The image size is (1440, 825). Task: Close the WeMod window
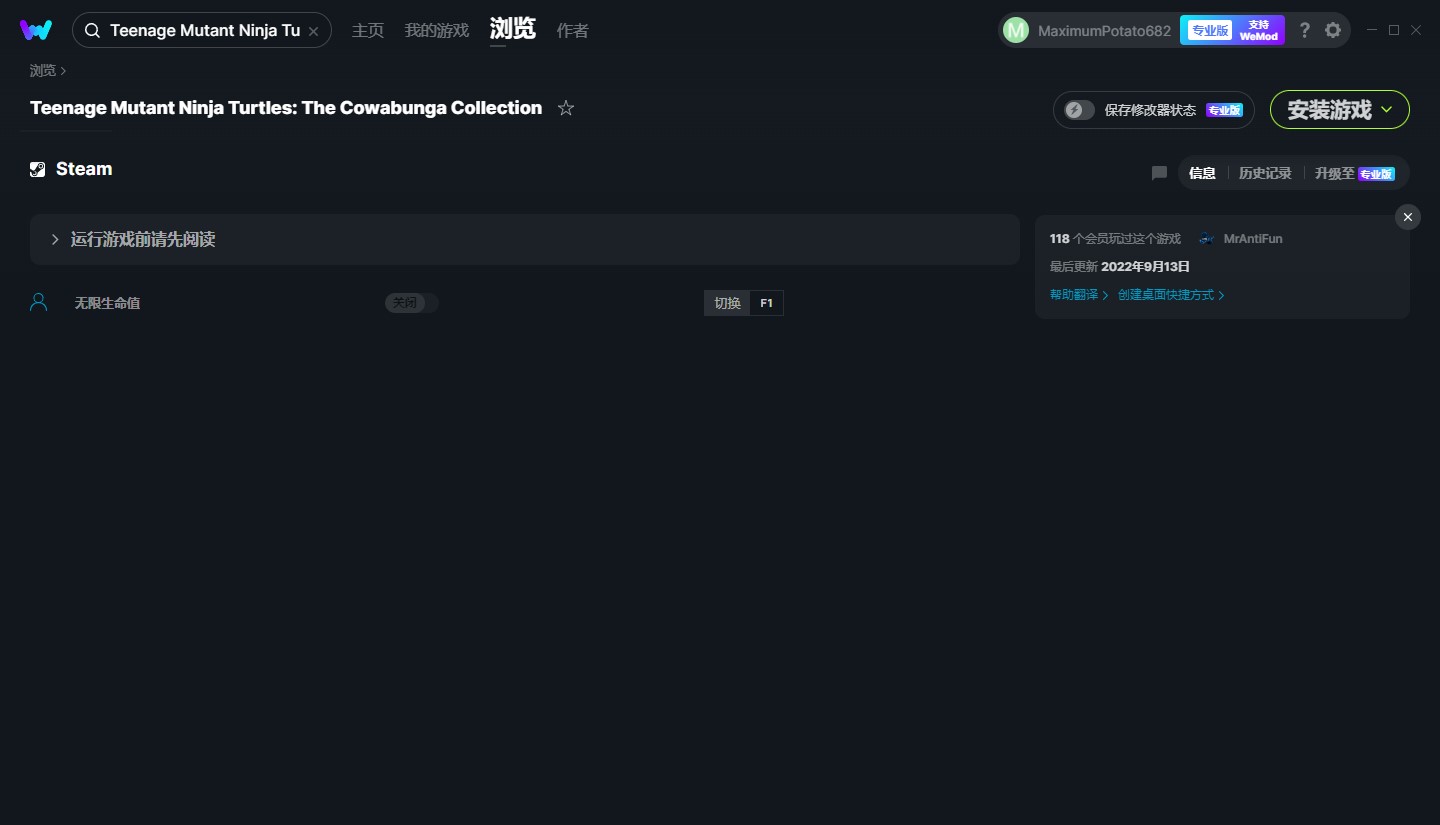(x=1416, y=30)
